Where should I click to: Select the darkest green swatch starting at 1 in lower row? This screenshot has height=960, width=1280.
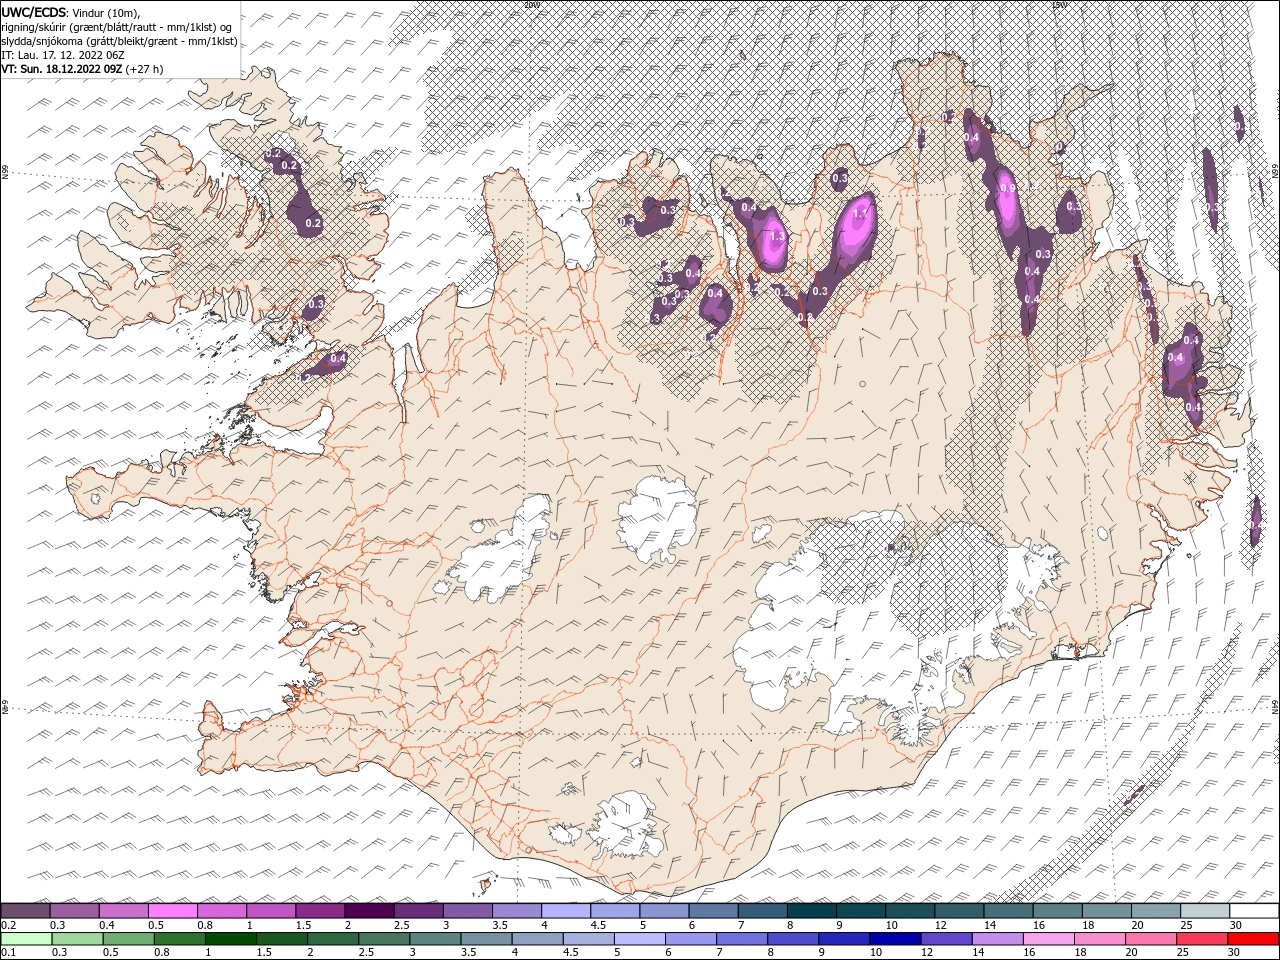pyautogui.click(x=230, y=939)
